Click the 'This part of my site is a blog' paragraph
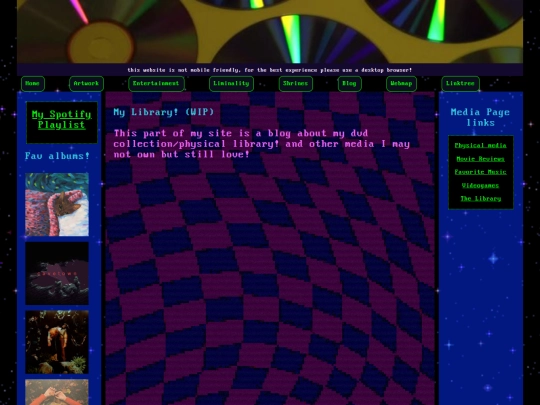The image size is (540, 405). coord(262,144)
